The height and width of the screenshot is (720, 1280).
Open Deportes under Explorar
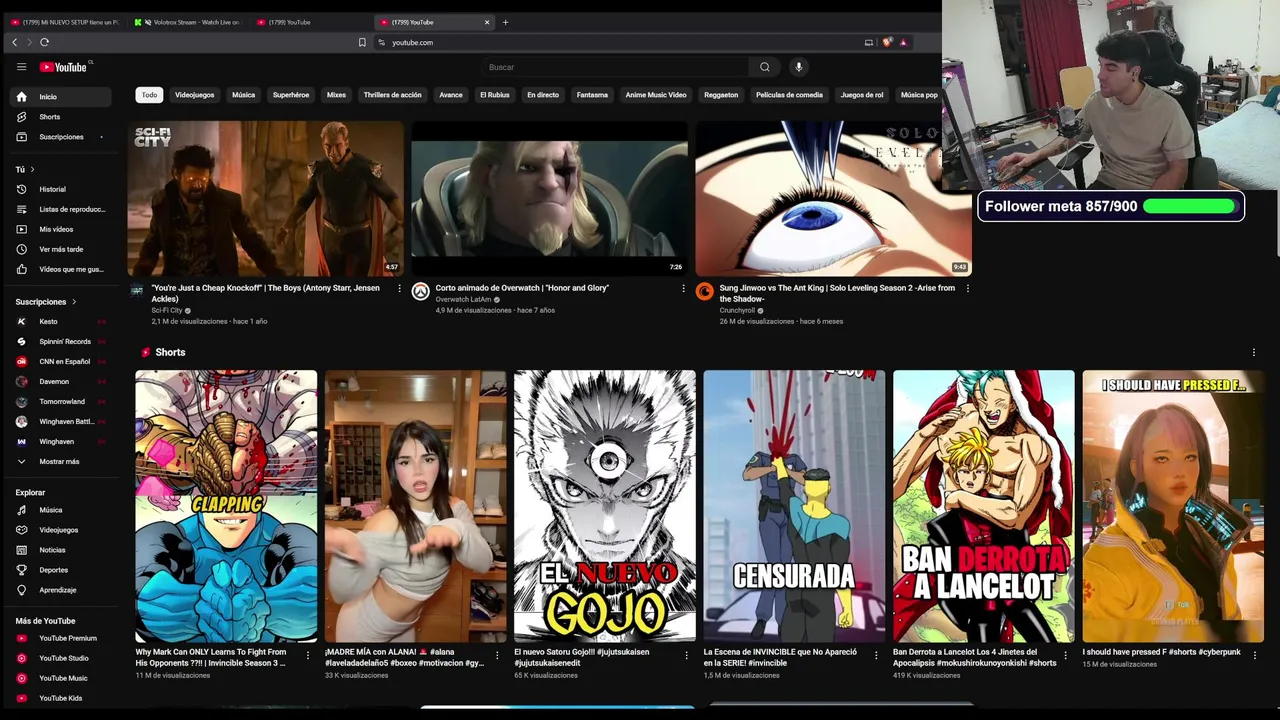pyautogui.click(x=61, y=570)
